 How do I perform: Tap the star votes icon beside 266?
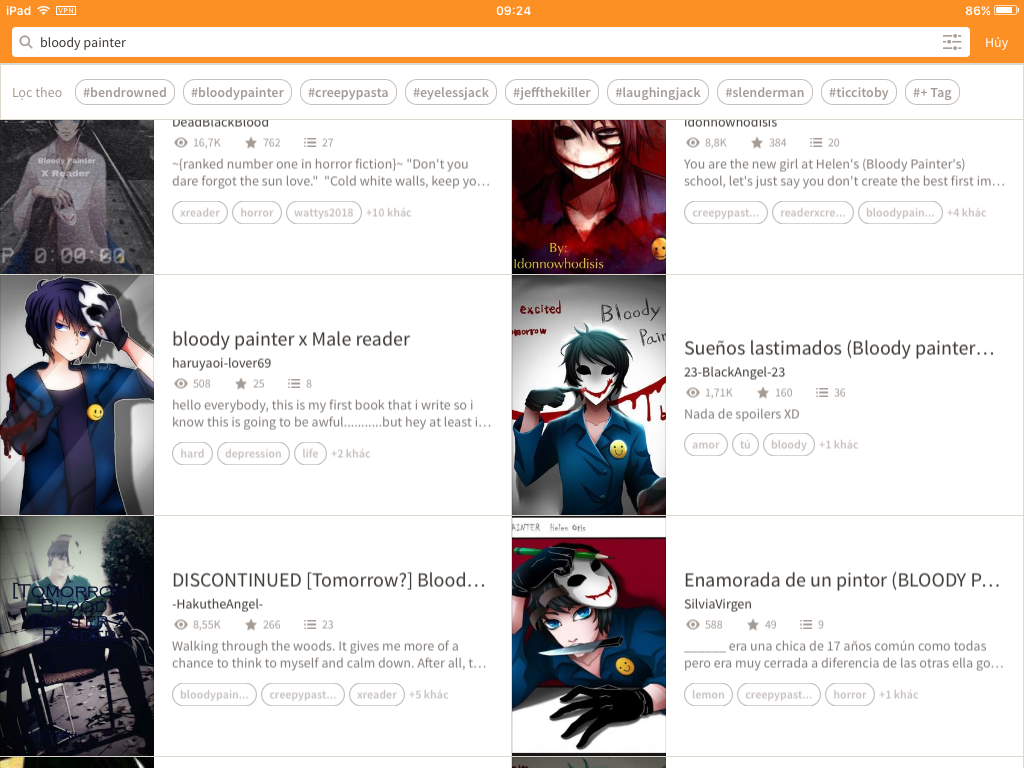[251, 624]
